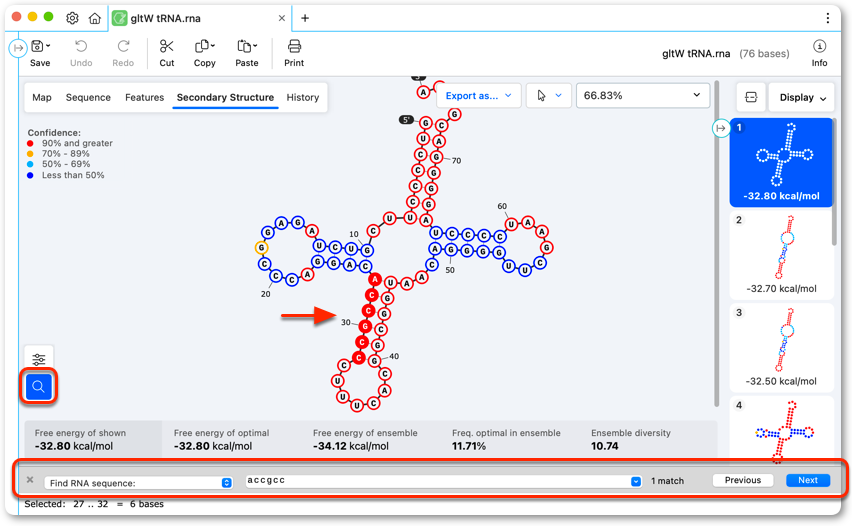
Task: Click the 5' end label marker
Action: [406, 120]
